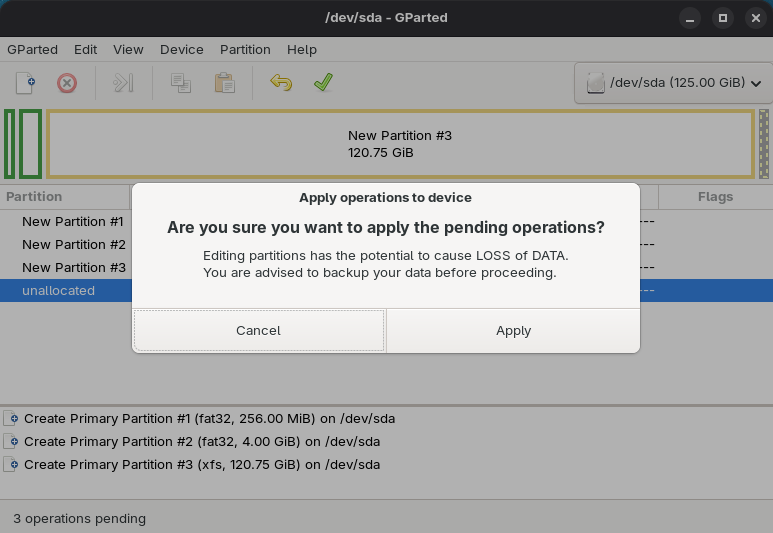Select New Partition #3 block in disk map
The height and width of the screenshot is (533, 773).
coord(400,144)
